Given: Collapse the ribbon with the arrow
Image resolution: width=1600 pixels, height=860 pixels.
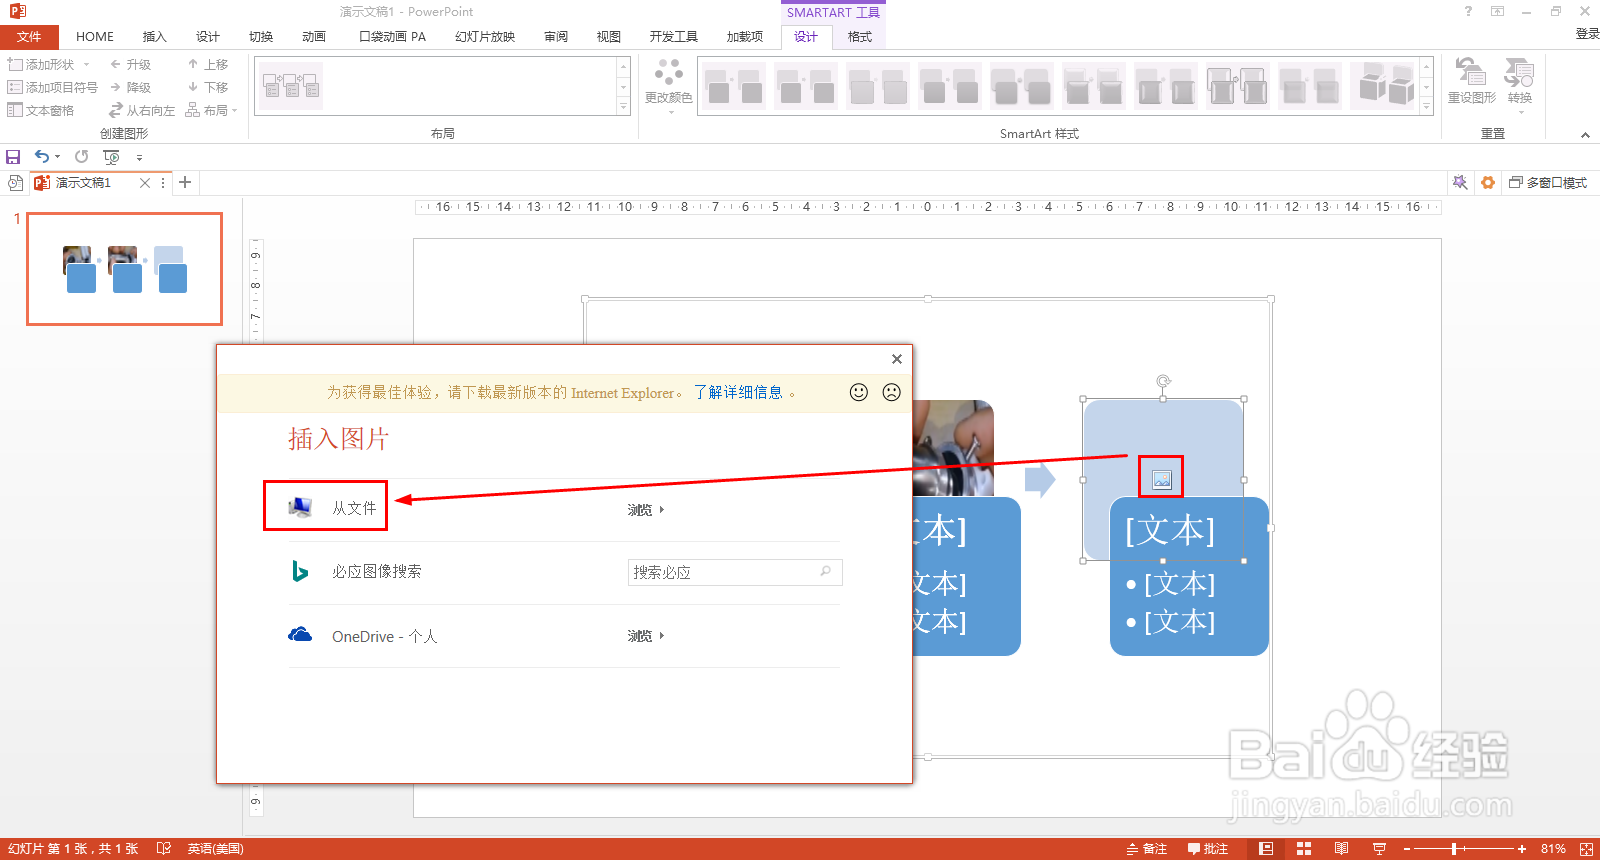Looking at the screenshot, I should (x=1585, y=135).
